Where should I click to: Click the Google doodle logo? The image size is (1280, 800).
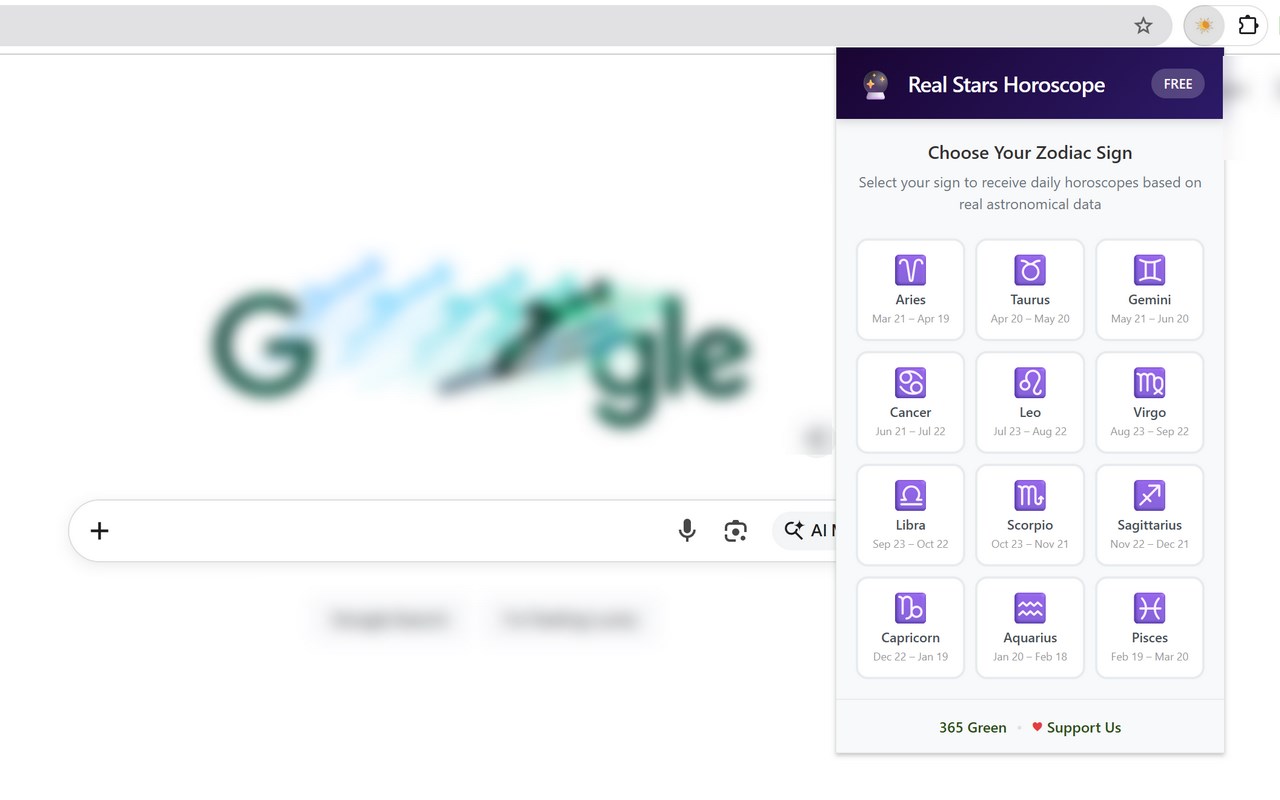coord(480,345)
